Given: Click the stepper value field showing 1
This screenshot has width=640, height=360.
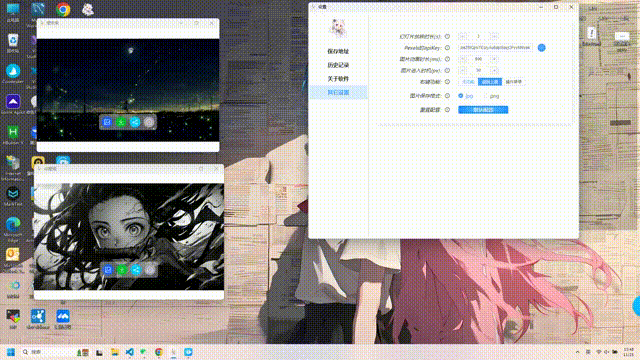Looking at the screenshot, I should point(478,36).
